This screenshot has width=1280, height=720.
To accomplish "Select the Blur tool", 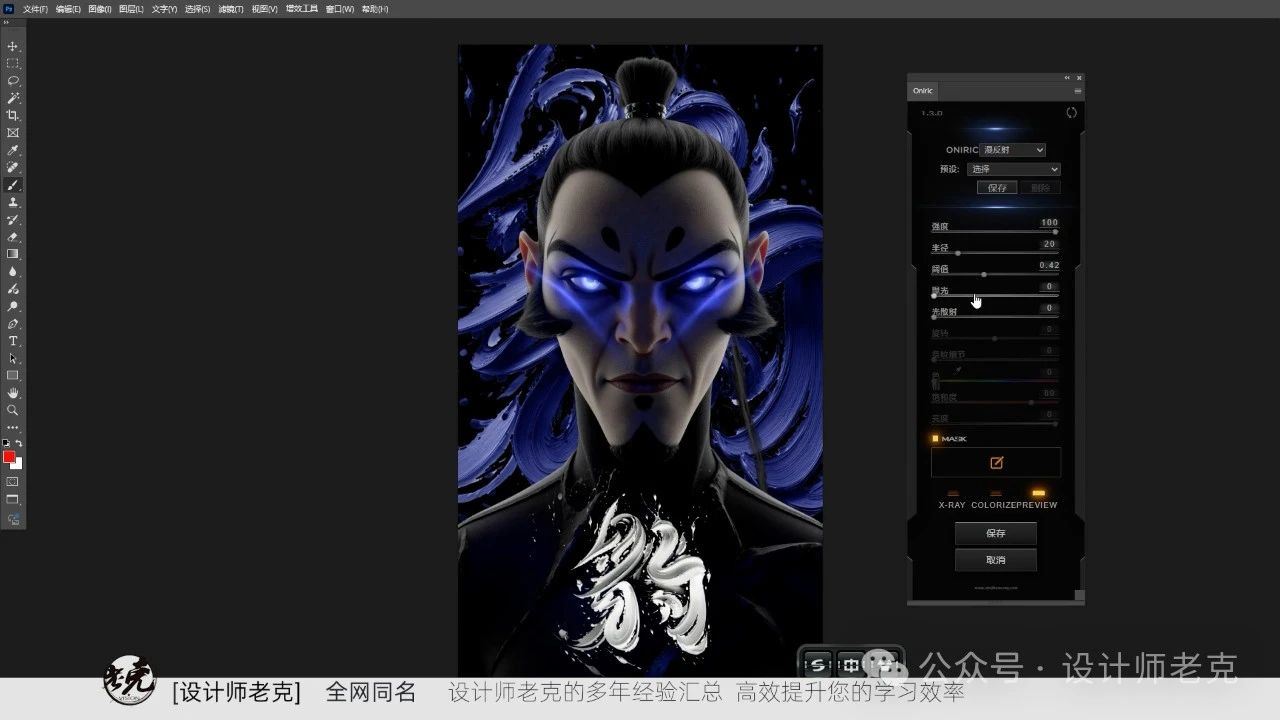I will (x=13, y=271).
